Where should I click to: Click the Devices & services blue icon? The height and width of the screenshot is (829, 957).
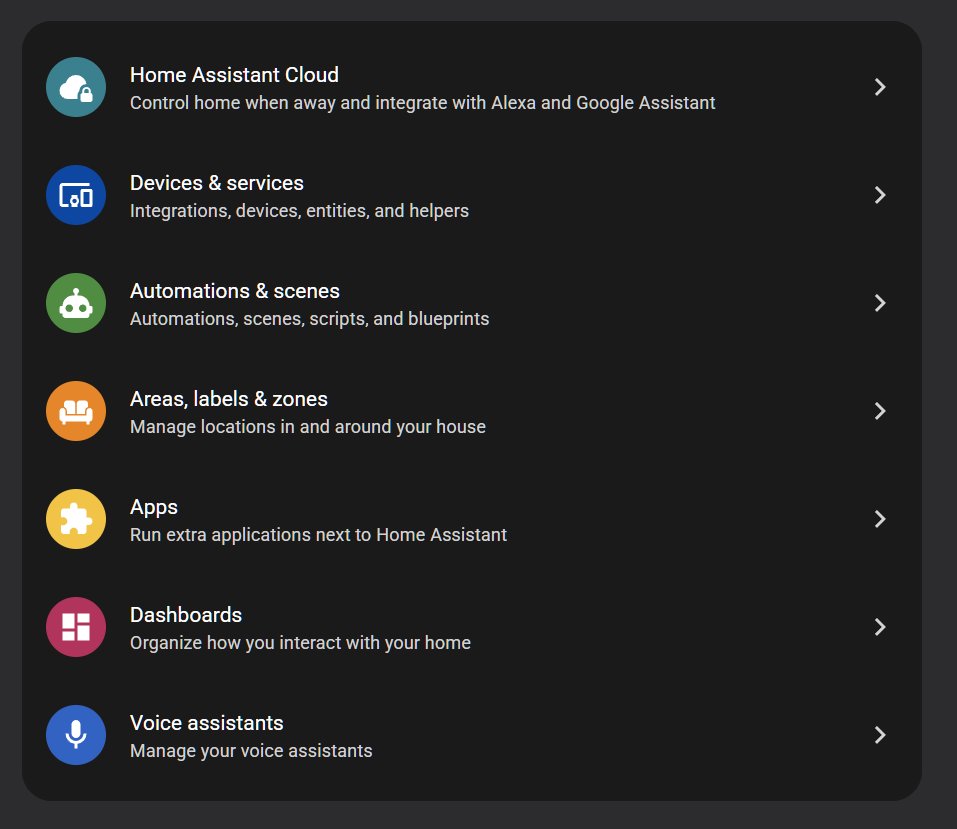76,195
